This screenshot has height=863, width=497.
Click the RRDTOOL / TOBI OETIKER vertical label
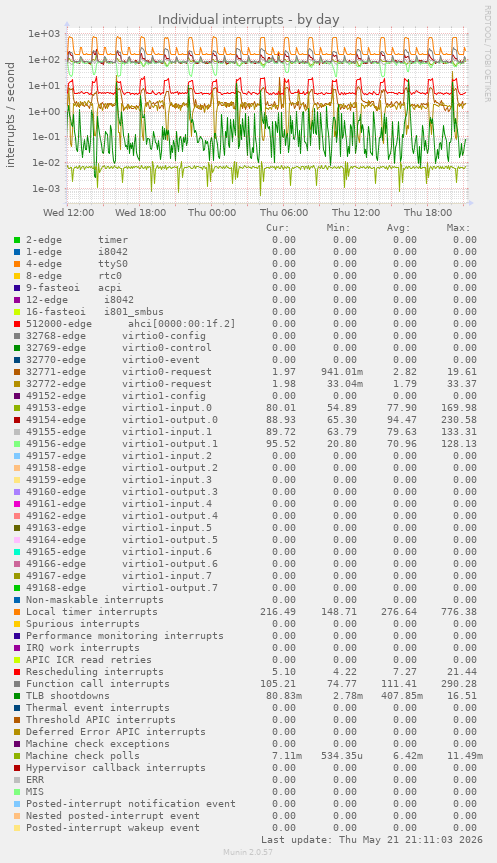pos(487,53)
